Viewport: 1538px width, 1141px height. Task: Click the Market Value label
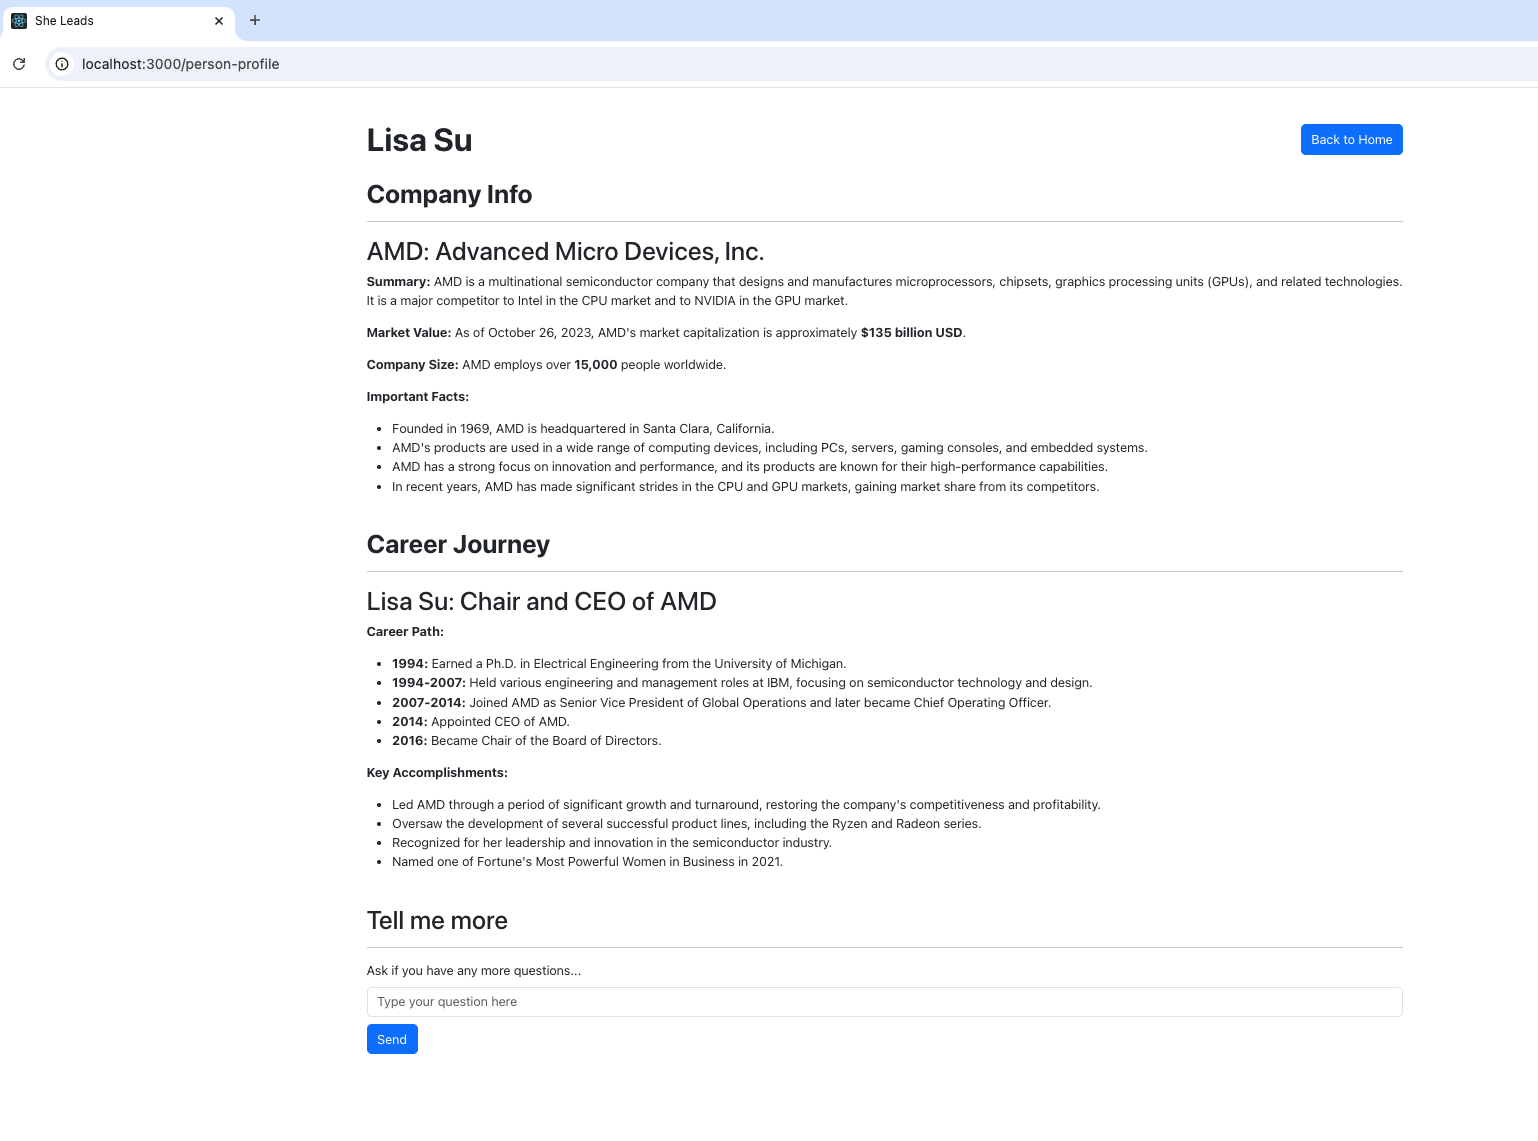point(409,333)
